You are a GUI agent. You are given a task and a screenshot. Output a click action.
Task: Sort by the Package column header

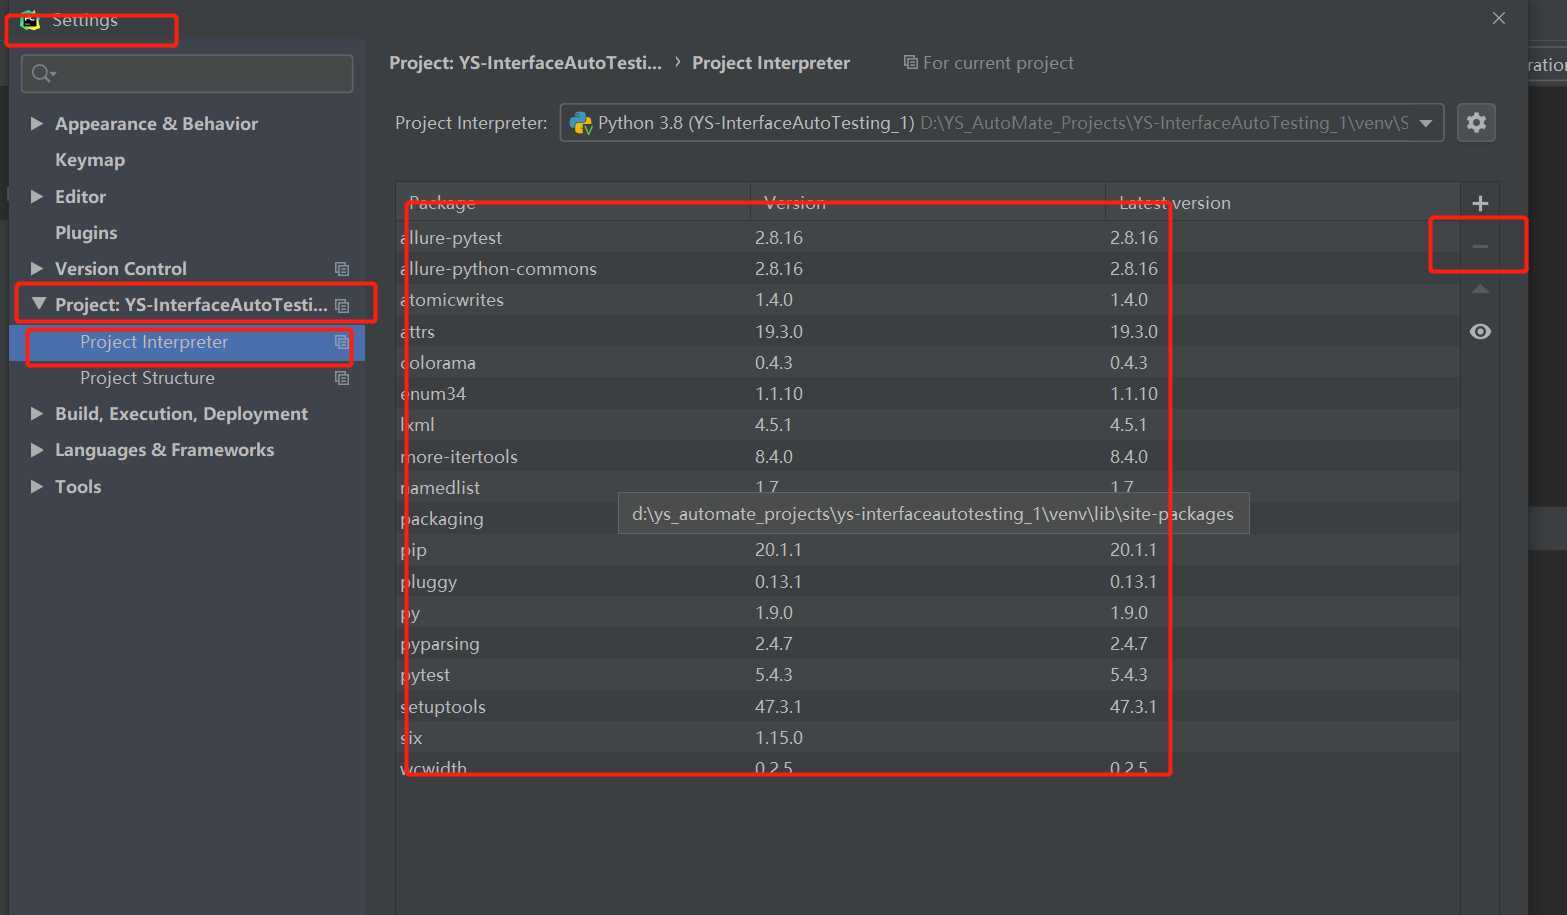tap(573, 202)
